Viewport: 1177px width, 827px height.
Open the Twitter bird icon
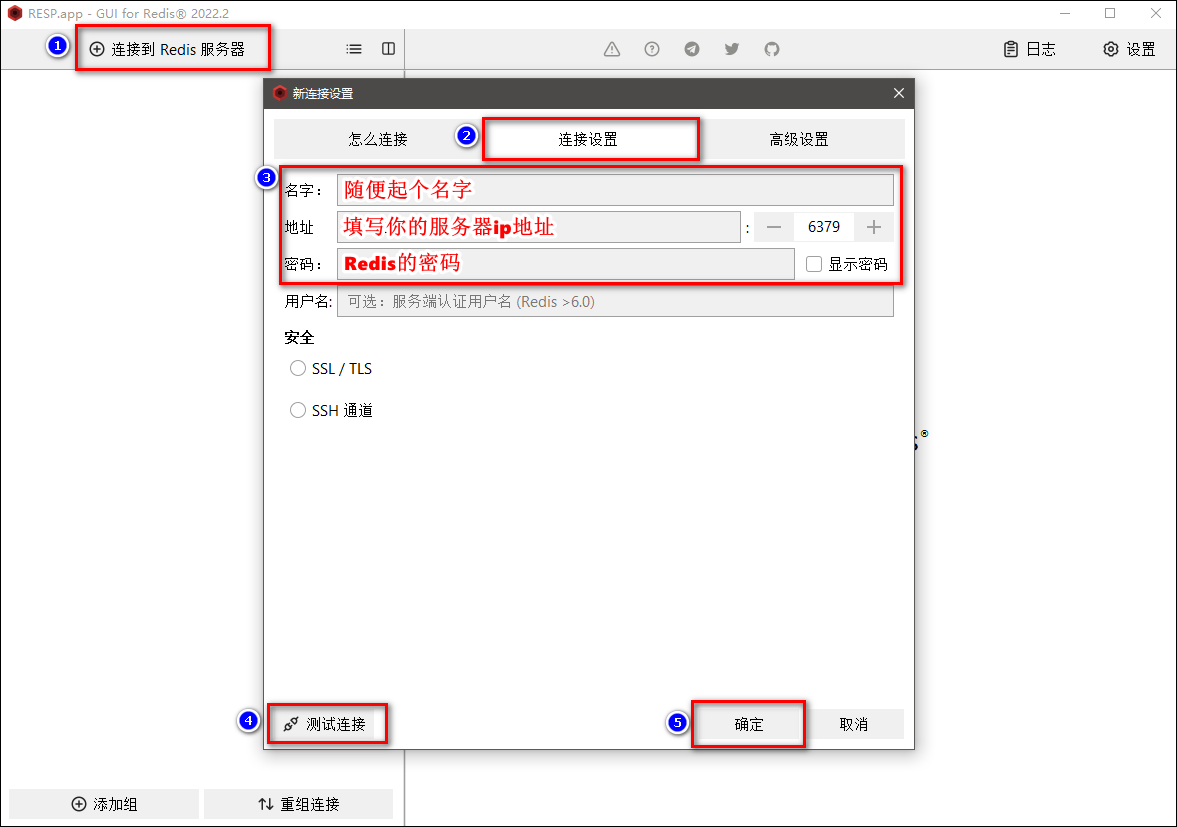coord(732,50)
